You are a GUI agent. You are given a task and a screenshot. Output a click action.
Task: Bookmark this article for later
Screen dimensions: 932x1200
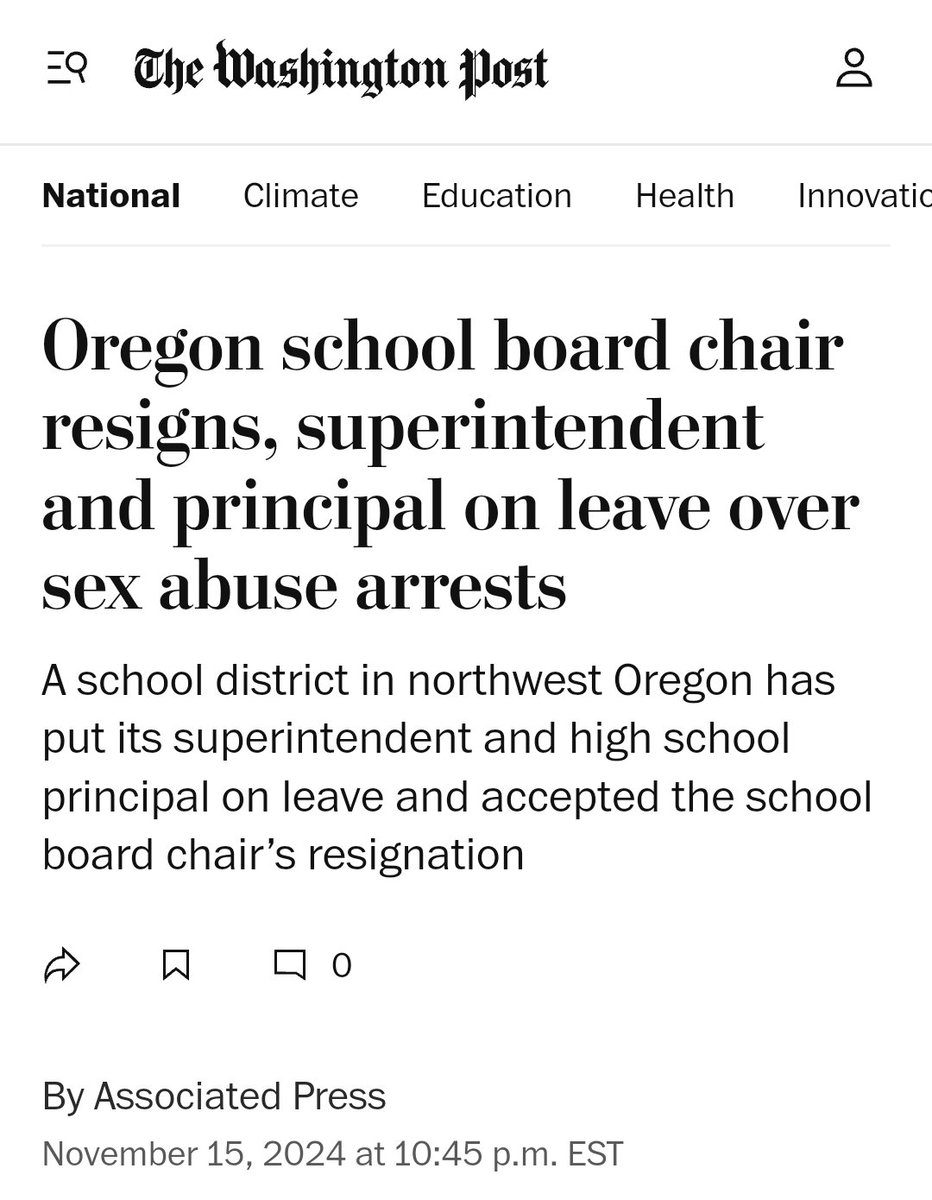pyautogui.click(x=176, y=965)
